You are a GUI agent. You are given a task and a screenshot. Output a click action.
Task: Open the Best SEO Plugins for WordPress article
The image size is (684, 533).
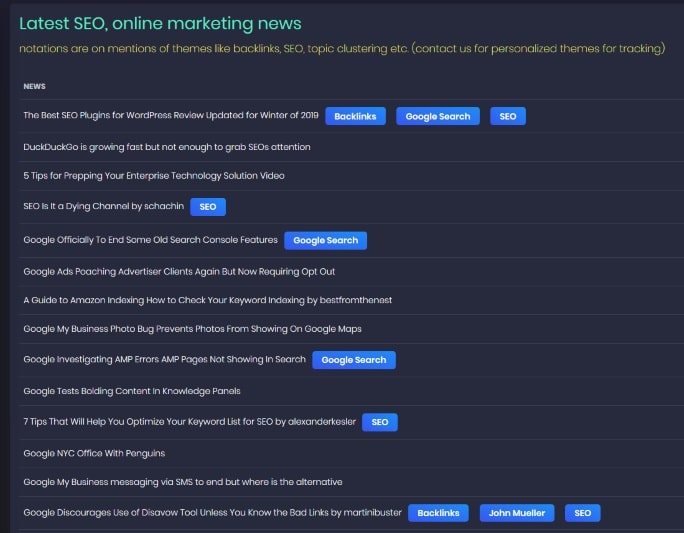point(171,116)
